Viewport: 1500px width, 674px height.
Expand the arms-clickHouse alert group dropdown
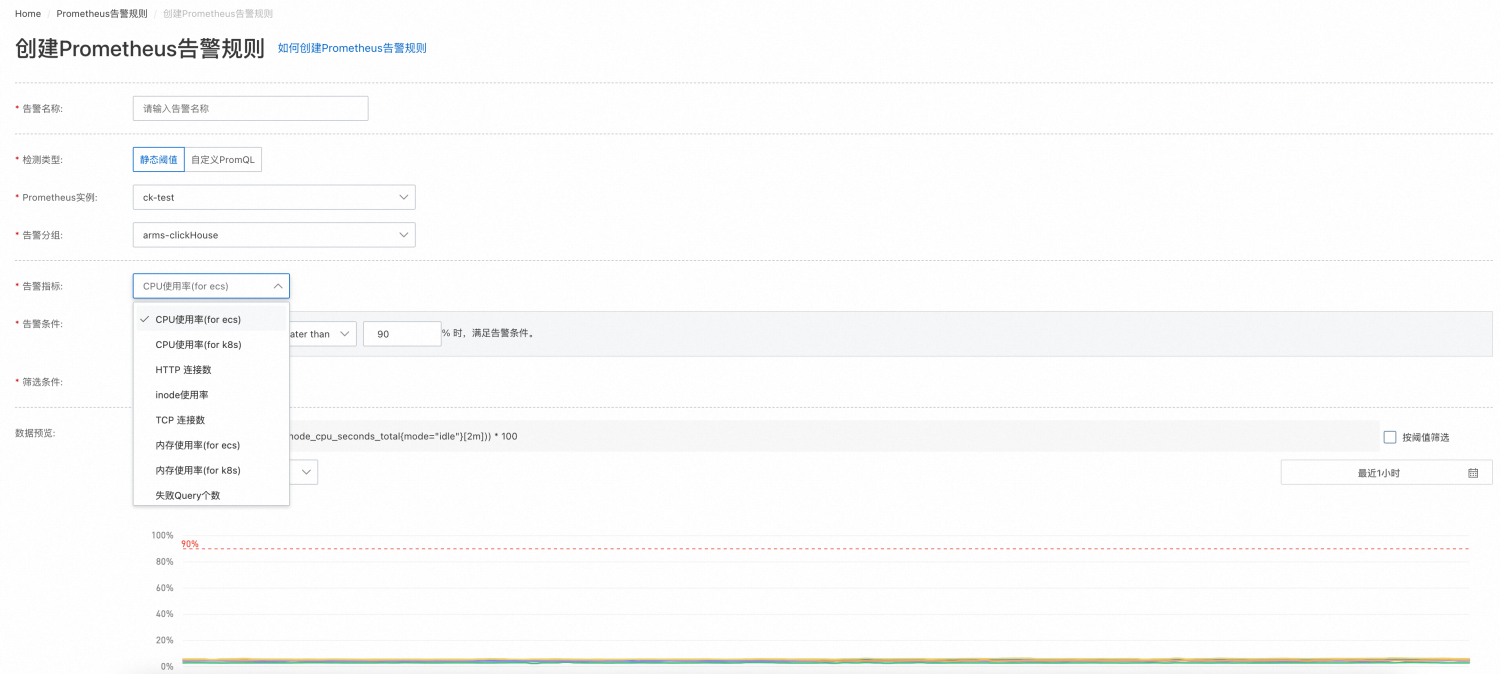pos(274,235)
